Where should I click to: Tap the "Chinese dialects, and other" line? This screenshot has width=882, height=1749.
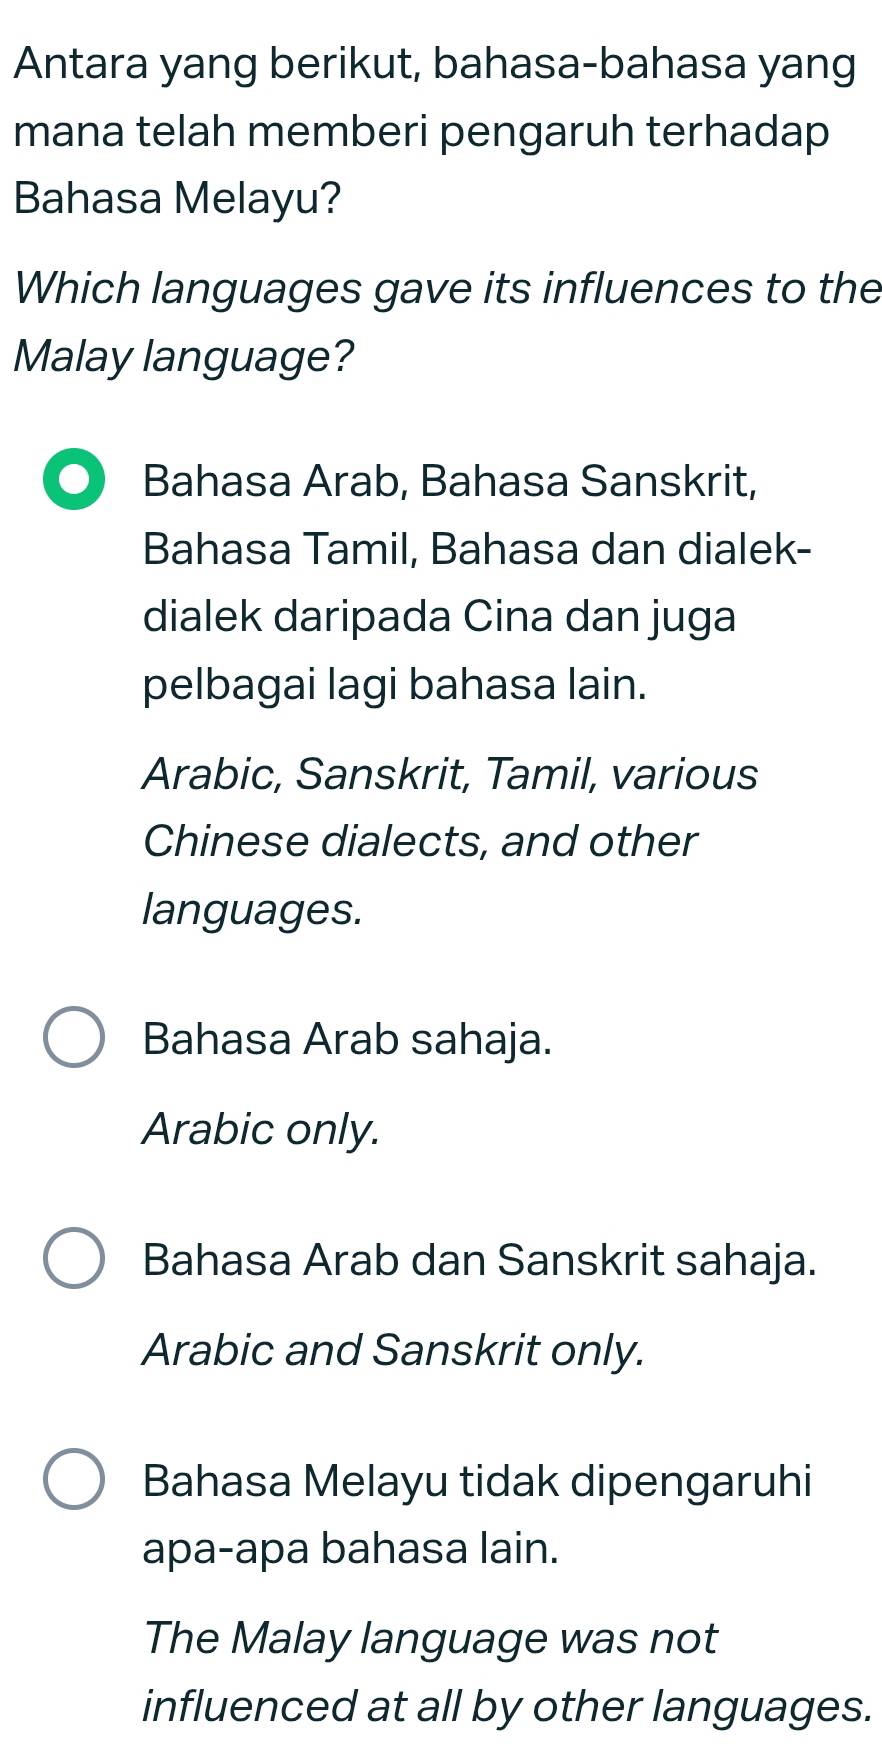(x=420, y=841)
